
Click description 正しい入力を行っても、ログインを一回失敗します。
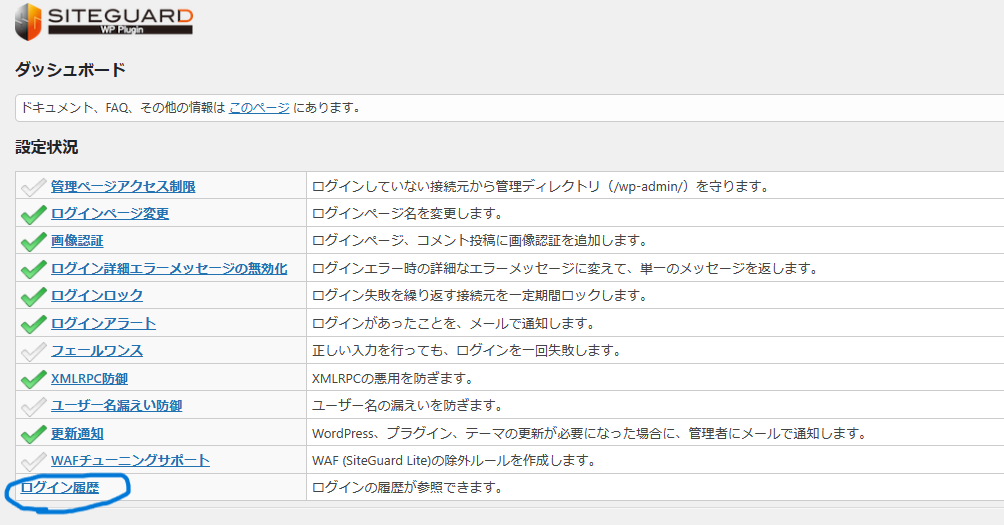[x=467, y=350]
